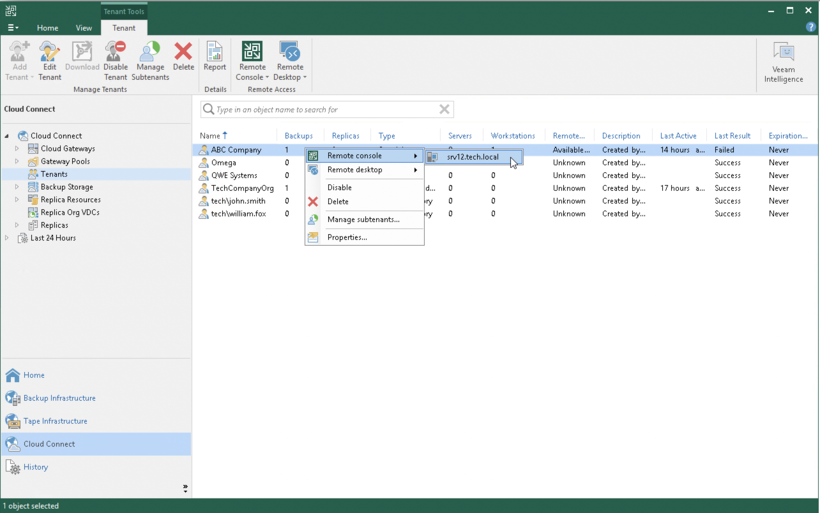The image size is (820, 513).
Task: Expand the Backup Storage tree node
Action: 17,187
